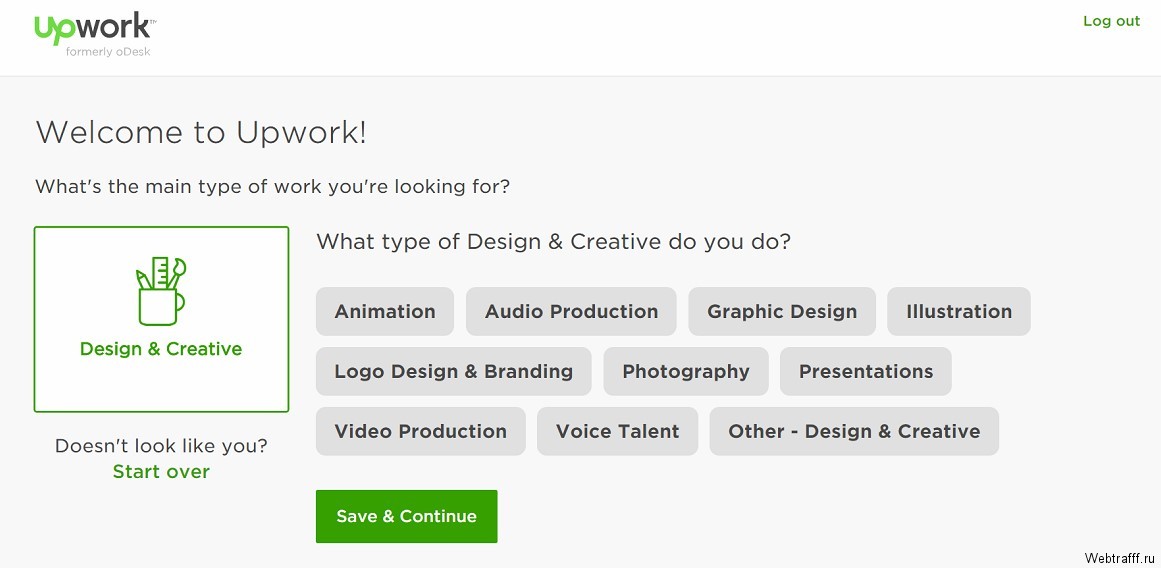Image resolution: width=1161 pixels, height=568 pixels.
Task: Log out of the account
Action: click(x=1111, y=21)
